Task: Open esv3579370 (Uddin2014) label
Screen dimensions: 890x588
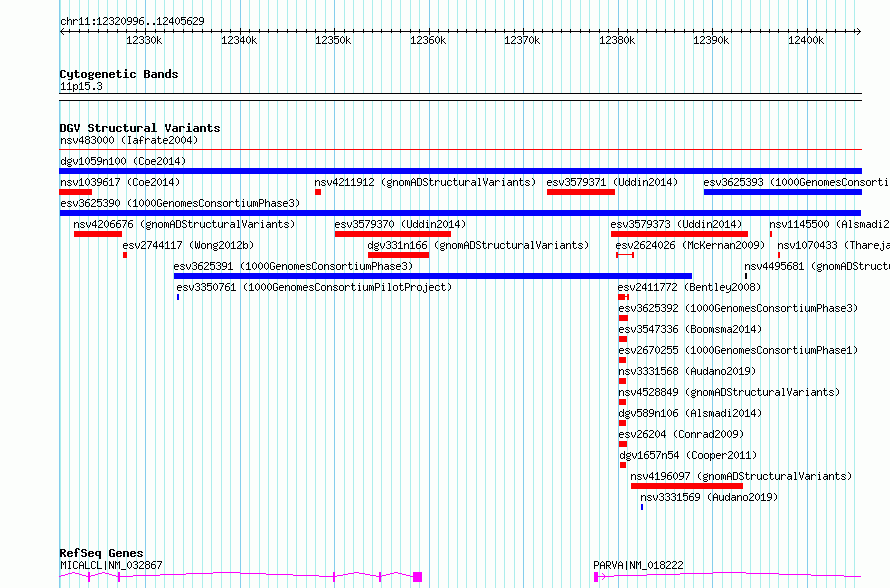Action: [x=400, y=224]
